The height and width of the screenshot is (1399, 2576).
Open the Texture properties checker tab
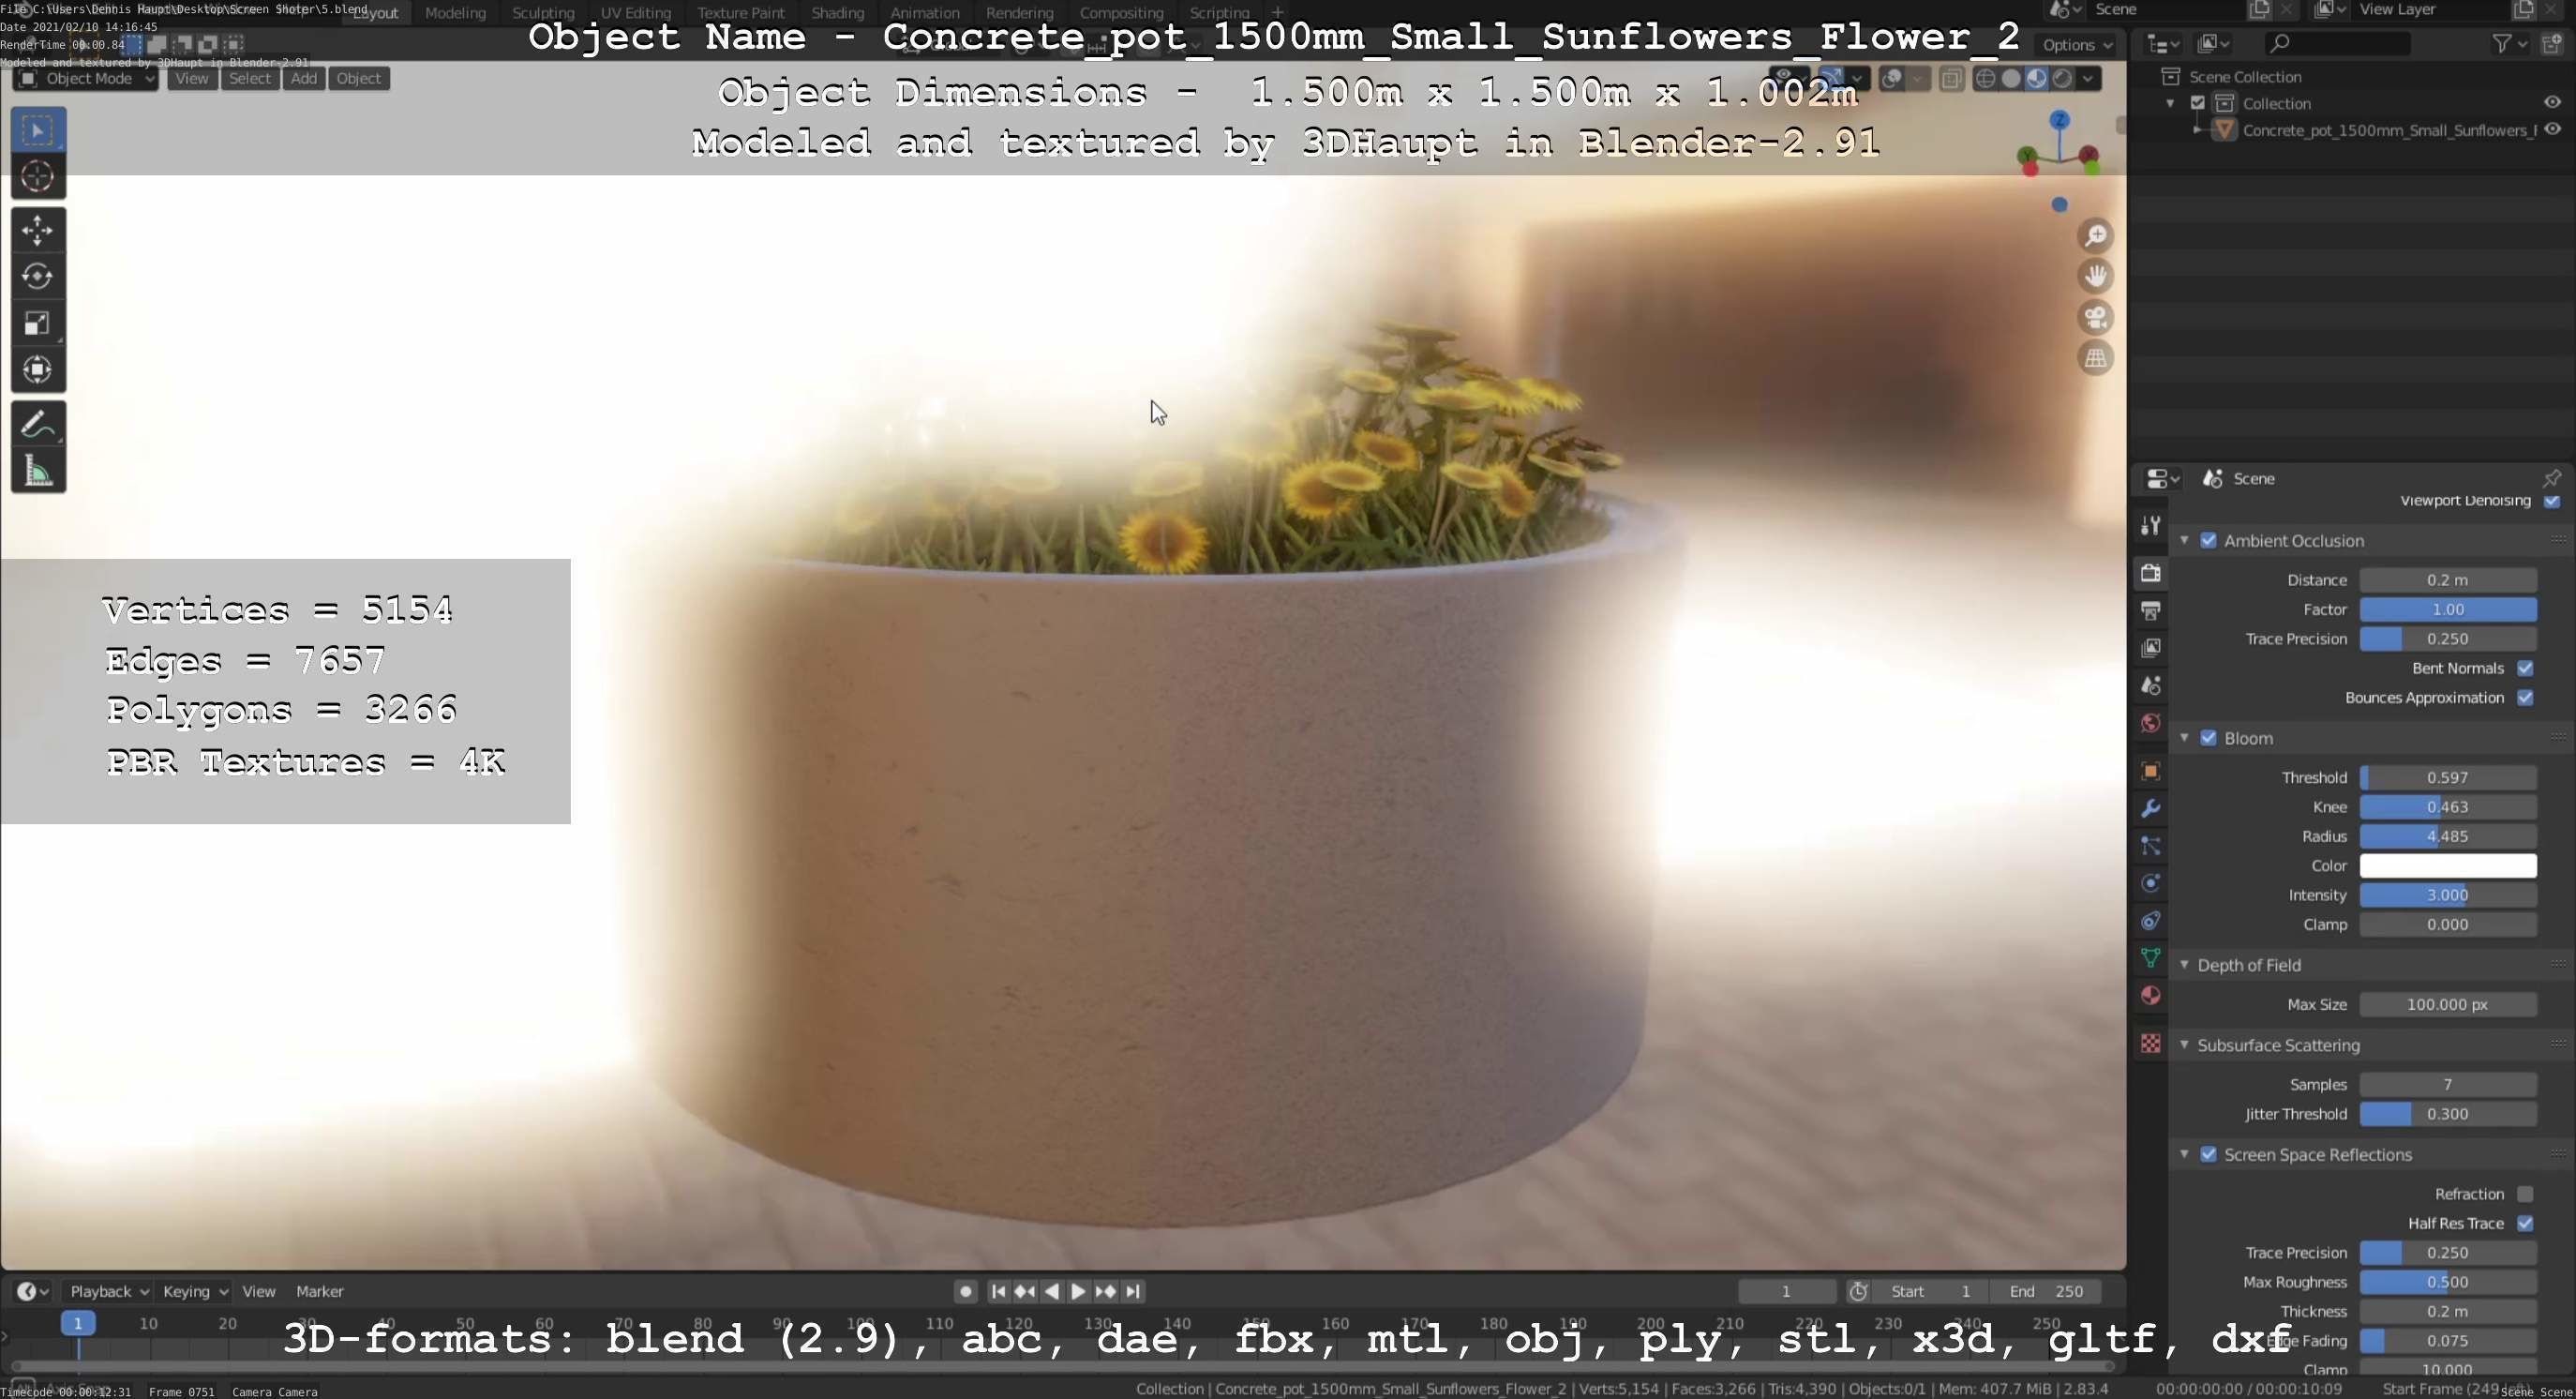[2151, 1044]
